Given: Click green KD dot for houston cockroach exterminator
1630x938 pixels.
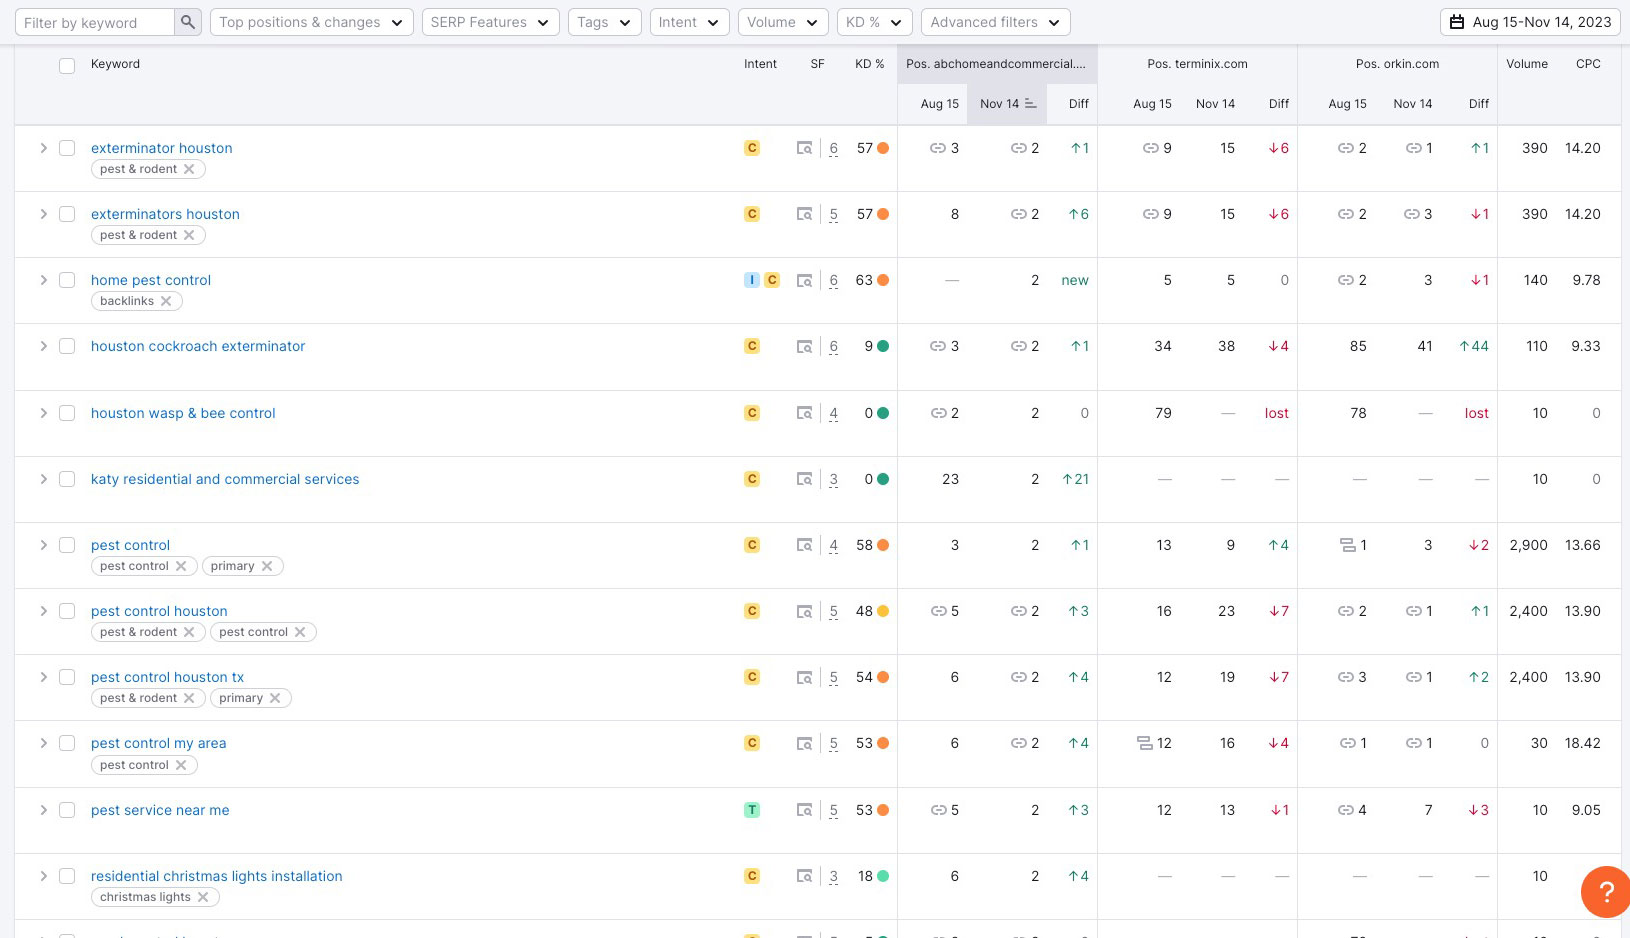Looking at the screenshot, I should pos(883,346).
